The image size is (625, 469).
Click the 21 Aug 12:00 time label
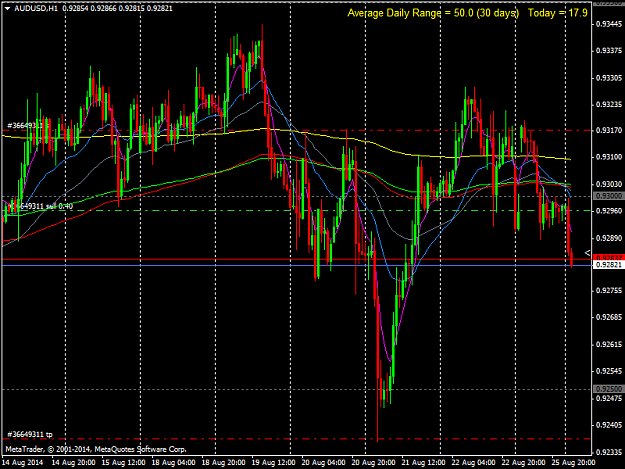pyautogui.click(x=423, y=463)
